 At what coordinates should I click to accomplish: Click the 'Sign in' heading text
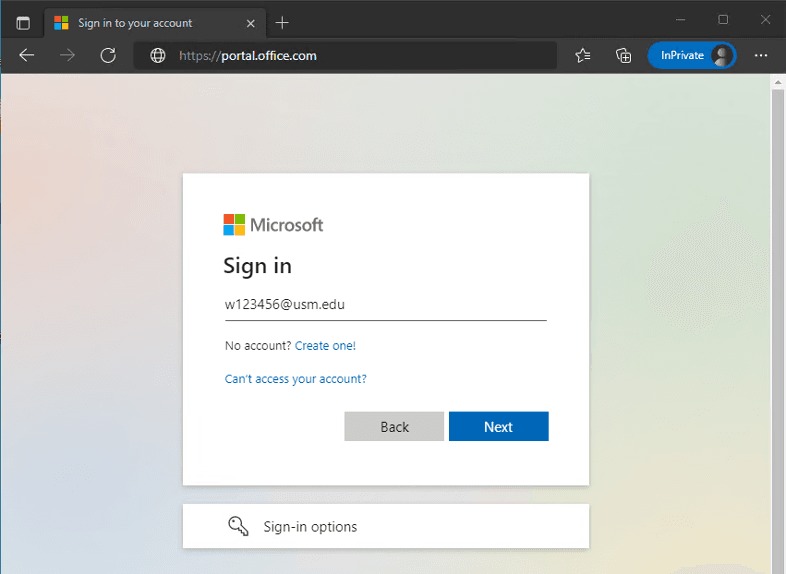257,266
